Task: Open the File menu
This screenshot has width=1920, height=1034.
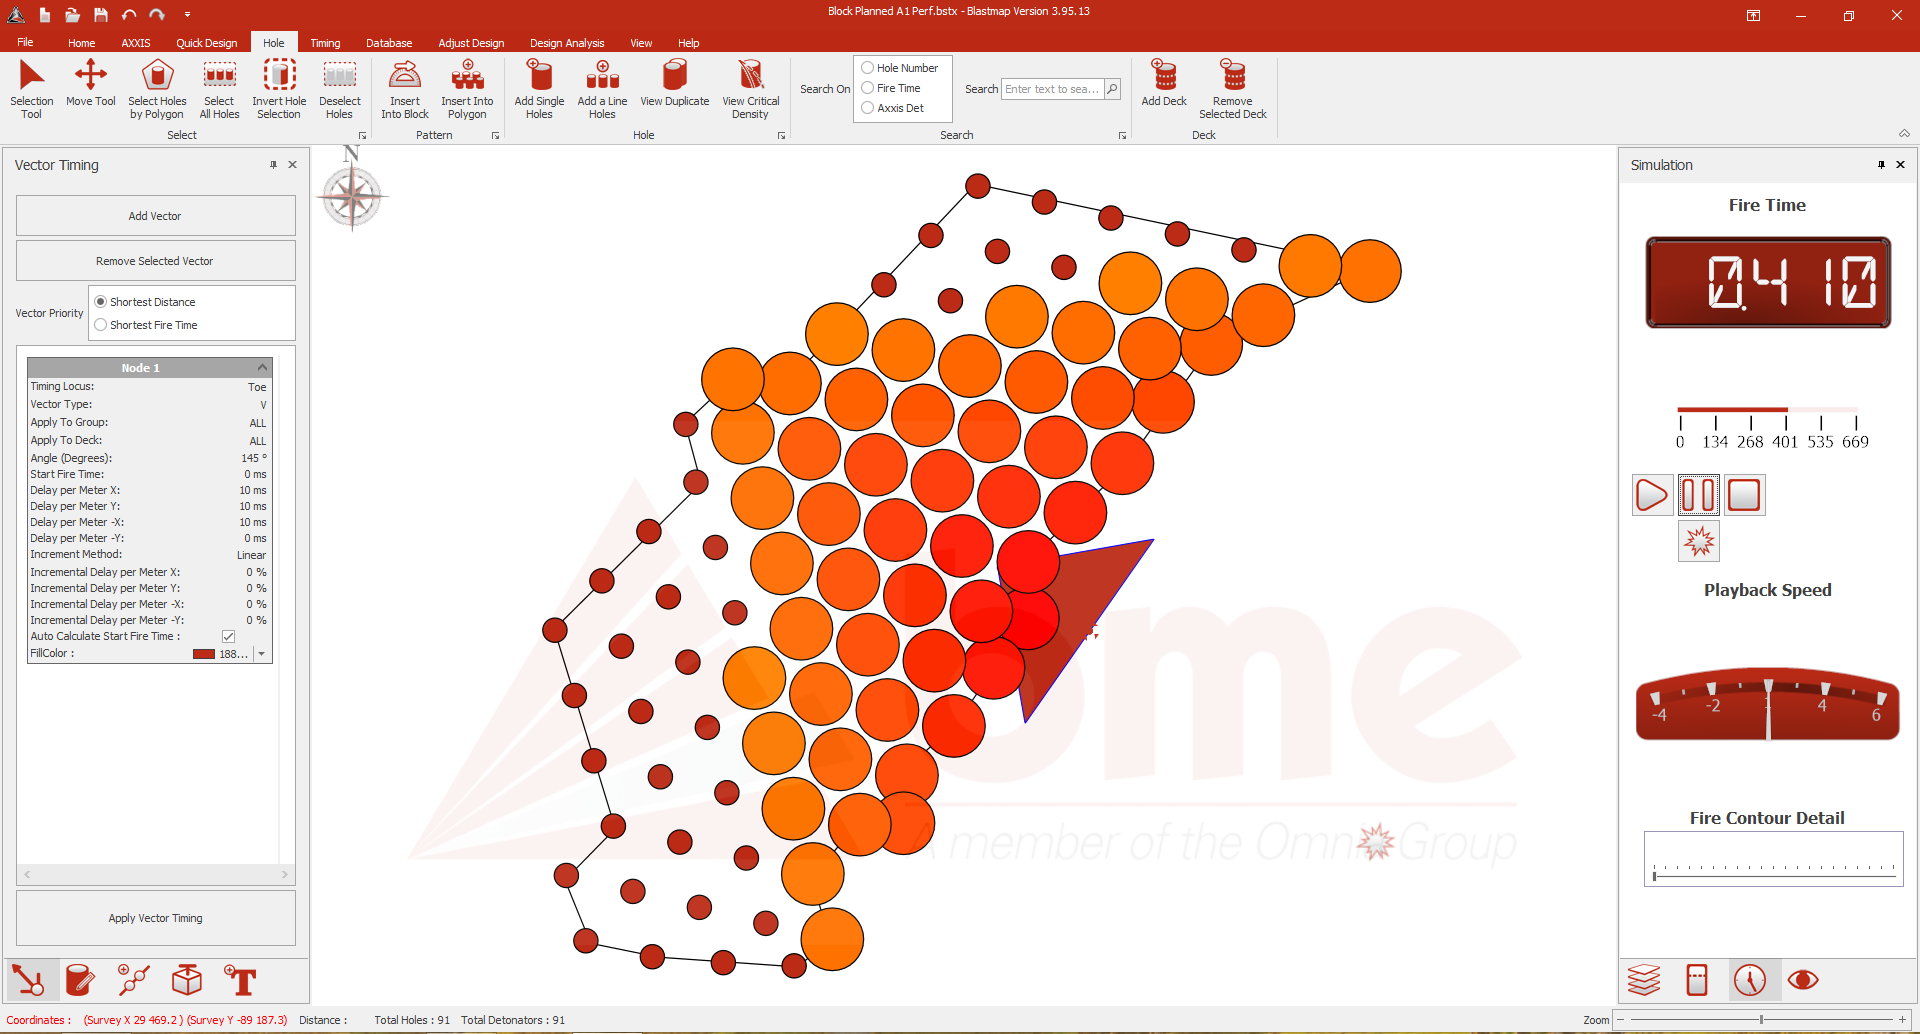Action: point(25,42)
